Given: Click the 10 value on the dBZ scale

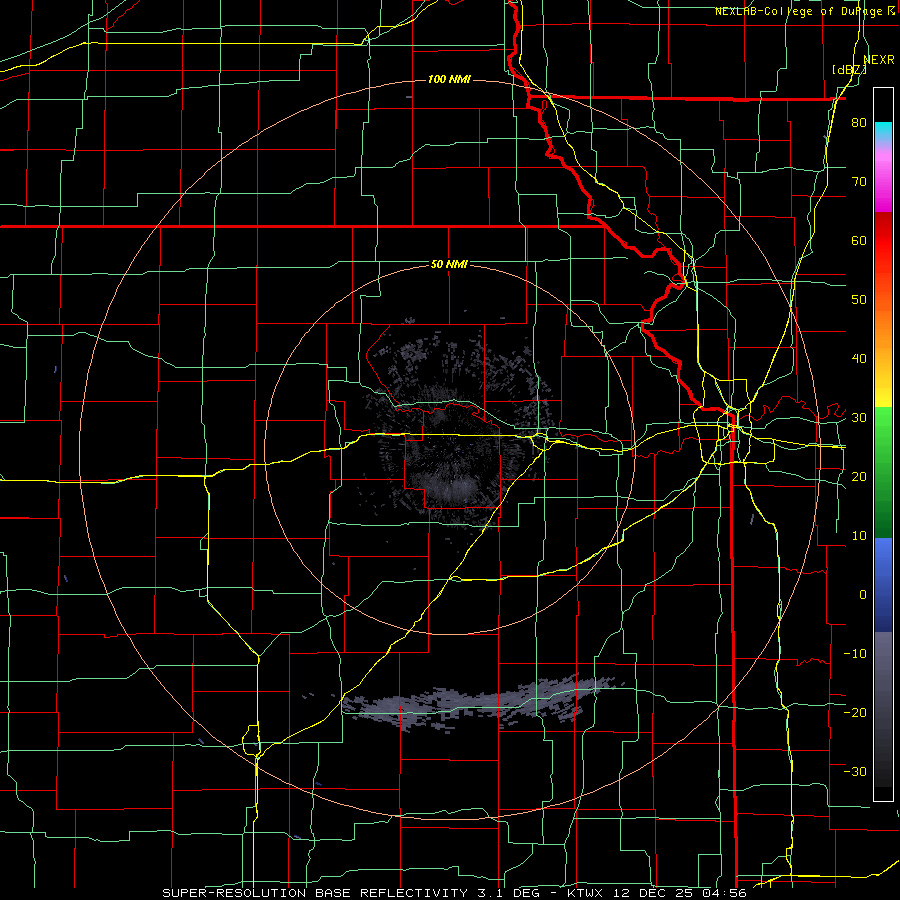Looking at the screenshot, I should [859, 536].
